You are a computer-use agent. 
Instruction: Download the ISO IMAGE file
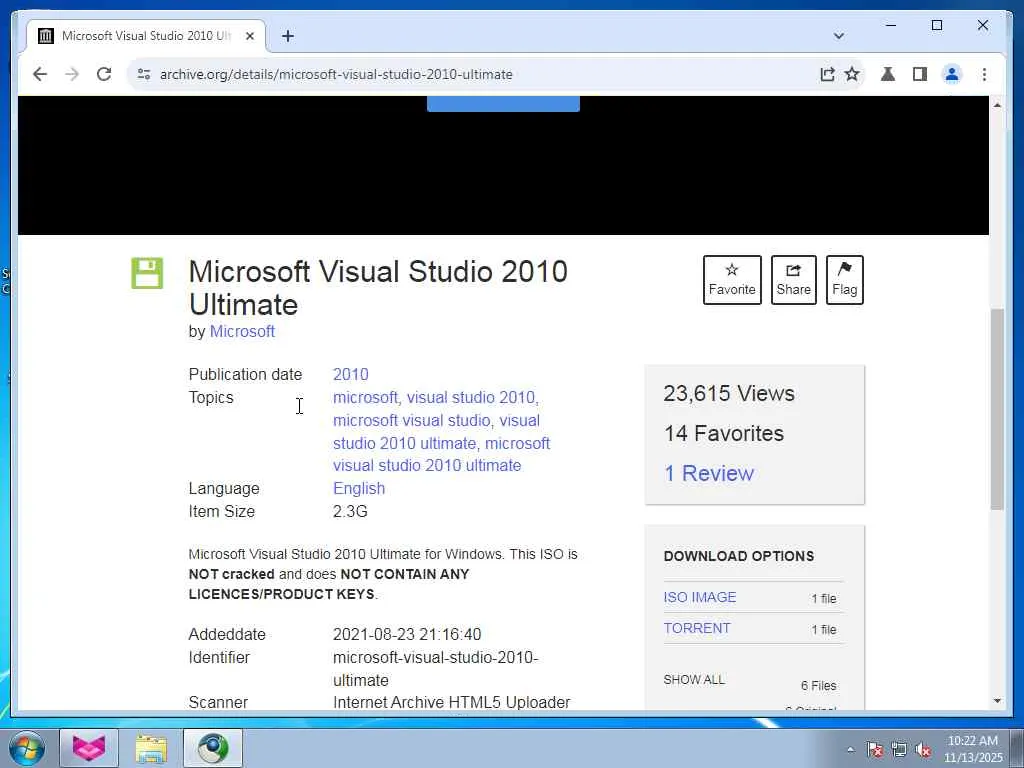coord(699,597)
